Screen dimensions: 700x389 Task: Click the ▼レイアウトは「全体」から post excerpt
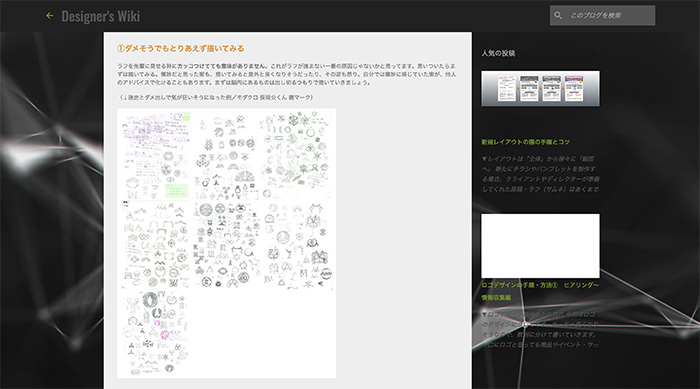[540, 174]
